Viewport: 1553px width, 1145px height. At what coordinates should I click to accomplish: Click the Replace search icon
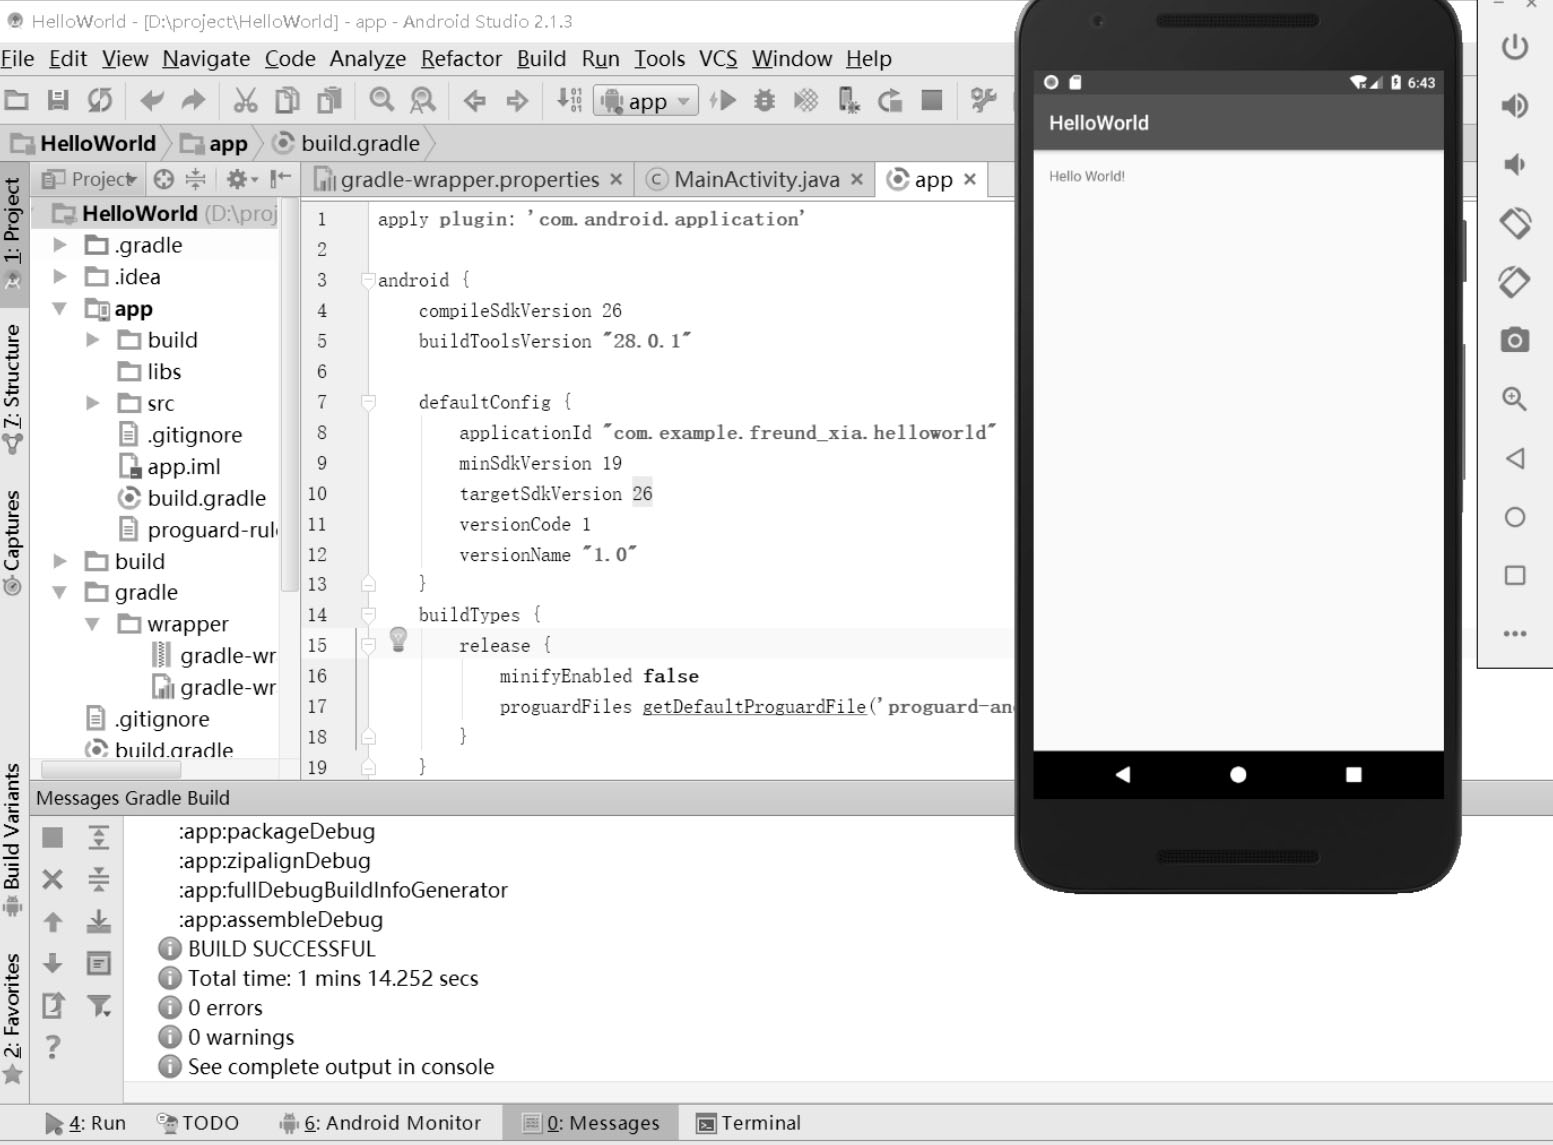423,100
